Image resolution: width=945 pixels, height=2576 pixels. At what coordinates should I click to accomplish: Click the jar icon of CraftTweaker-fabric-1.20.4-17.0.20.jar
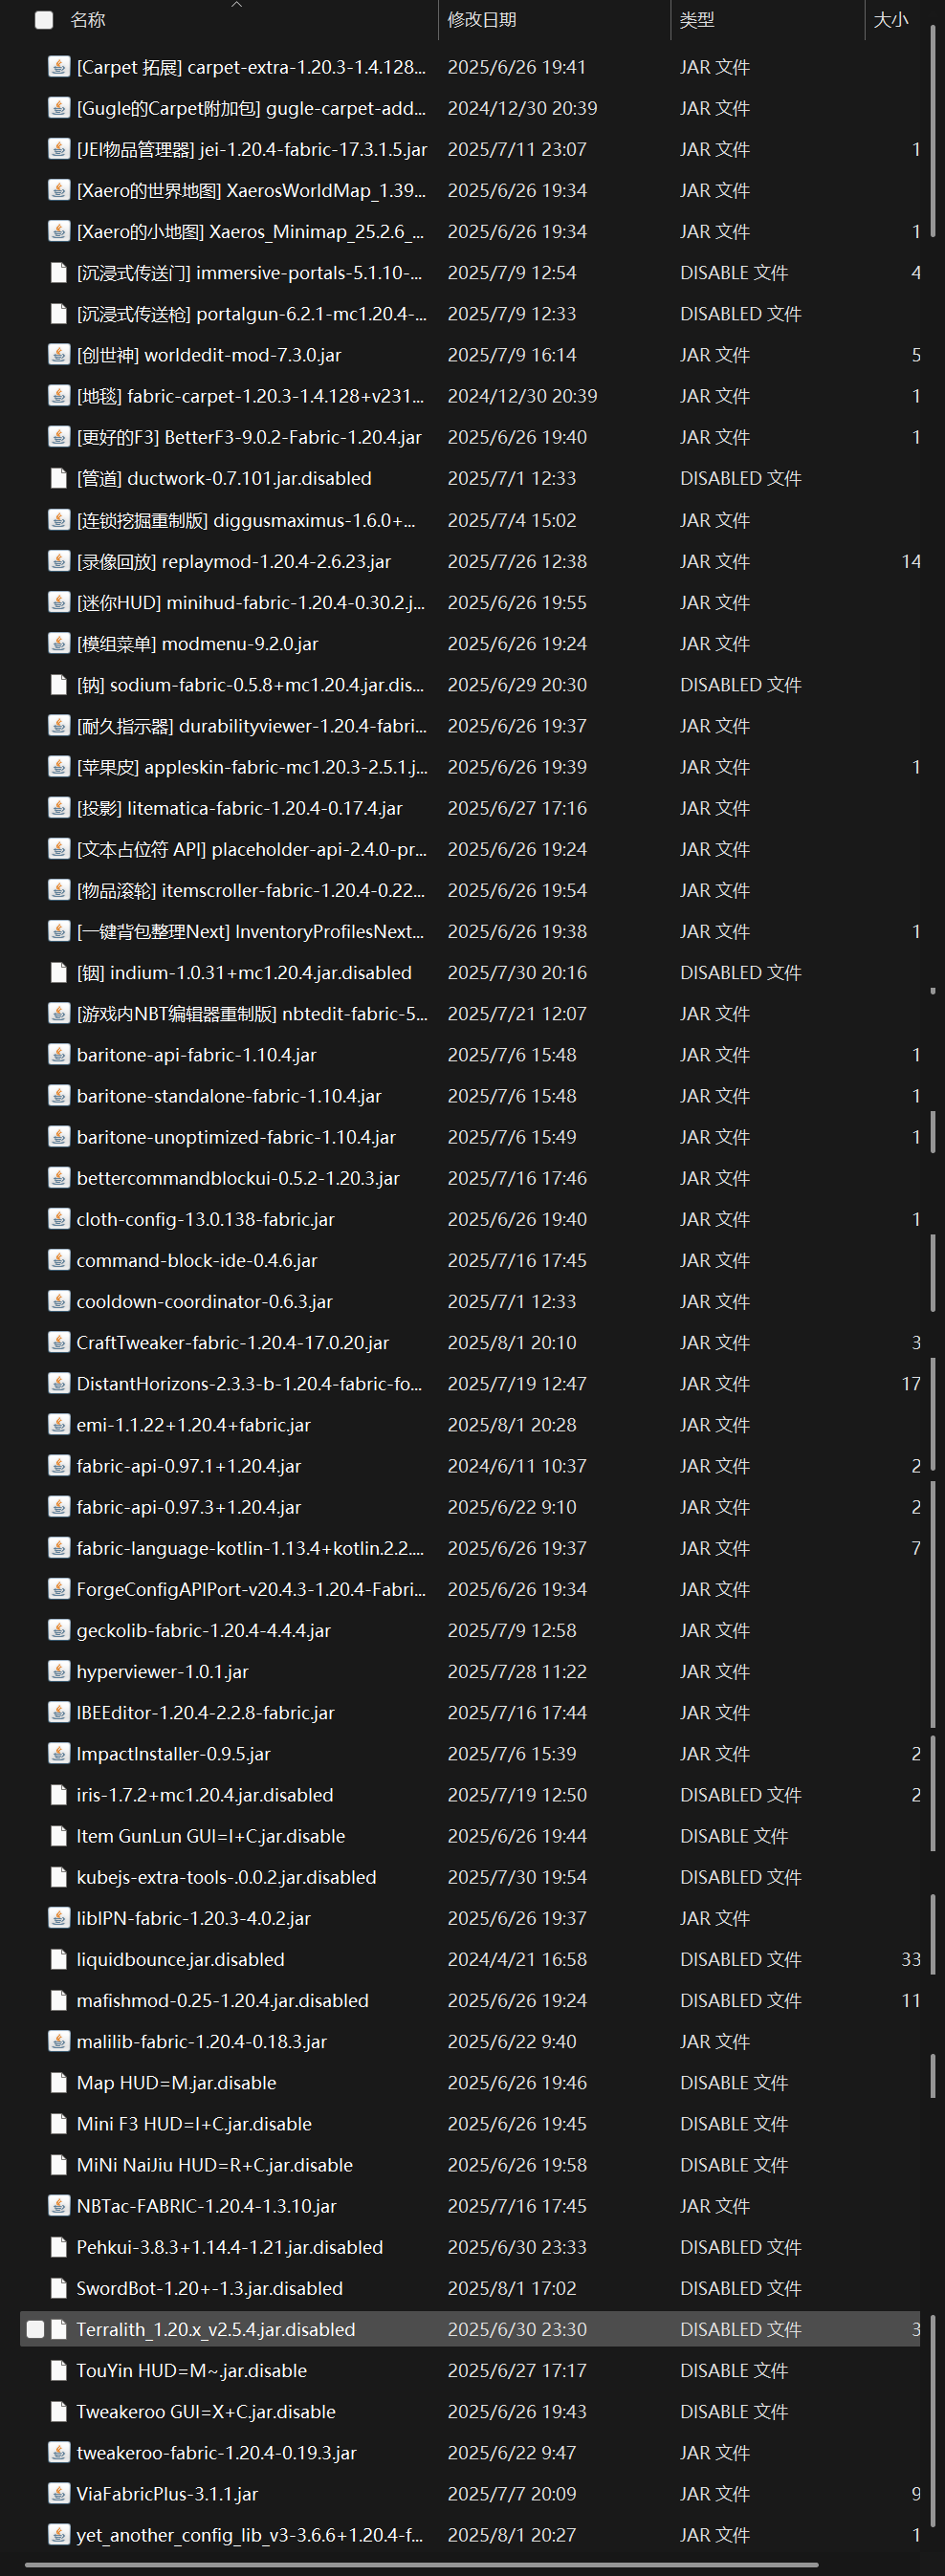tap(59, 1342)
